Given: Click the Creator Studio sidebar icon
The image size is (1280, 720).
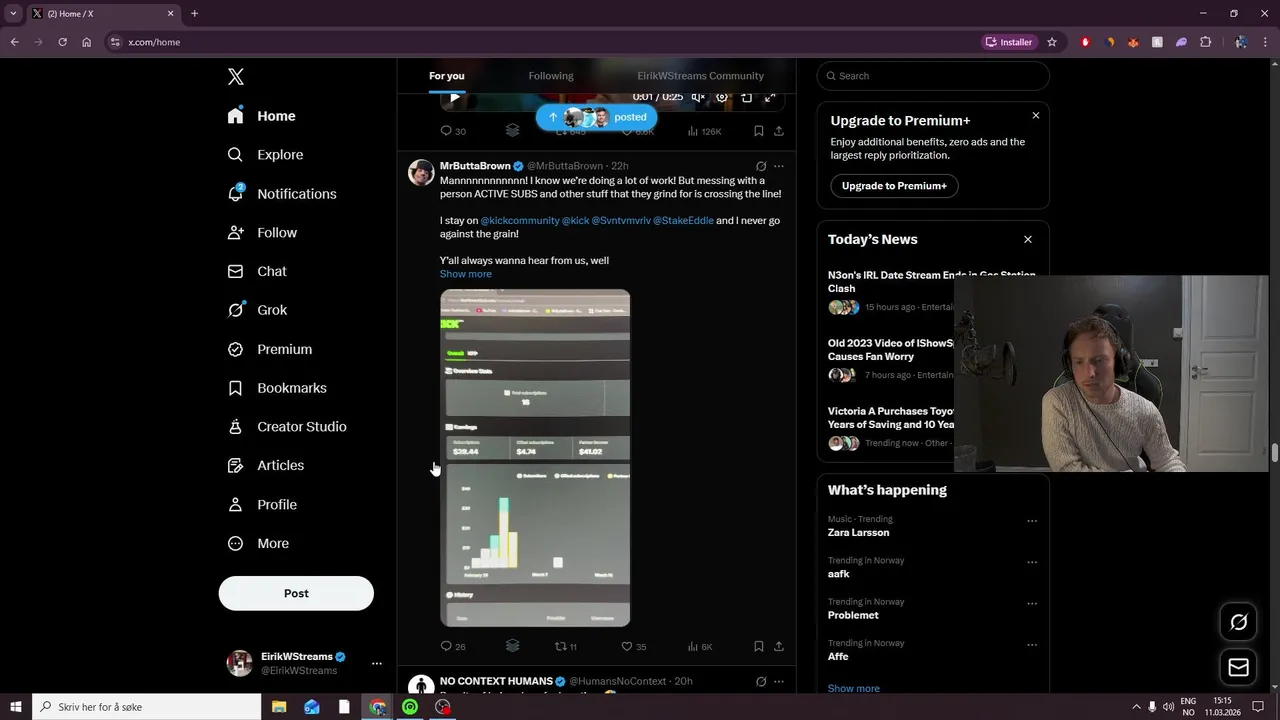Looking at the screenshot, I should pyautogui.click(x=235, y=427).
